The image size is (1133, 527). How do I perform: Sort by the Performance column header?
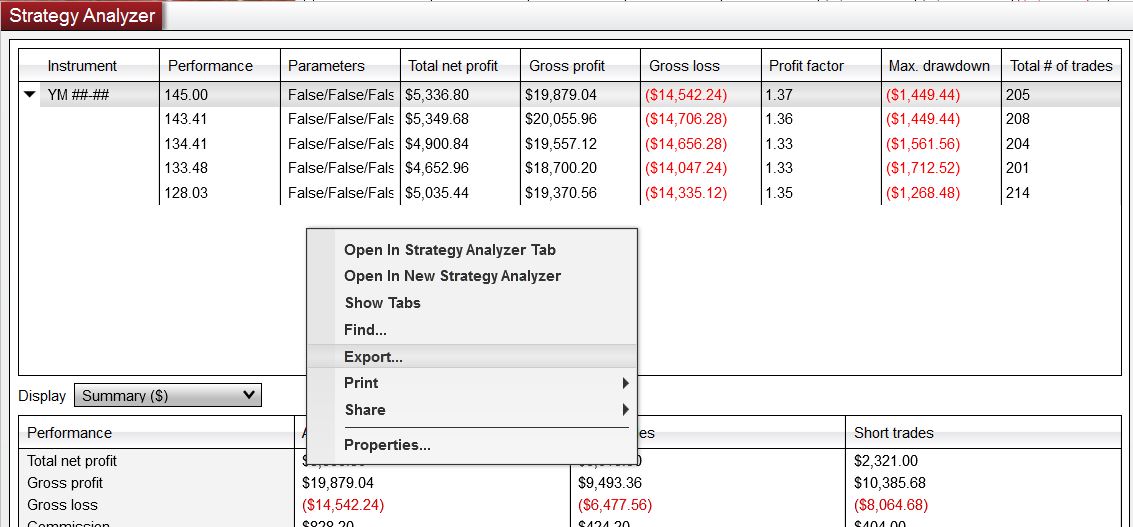[210, 66]
